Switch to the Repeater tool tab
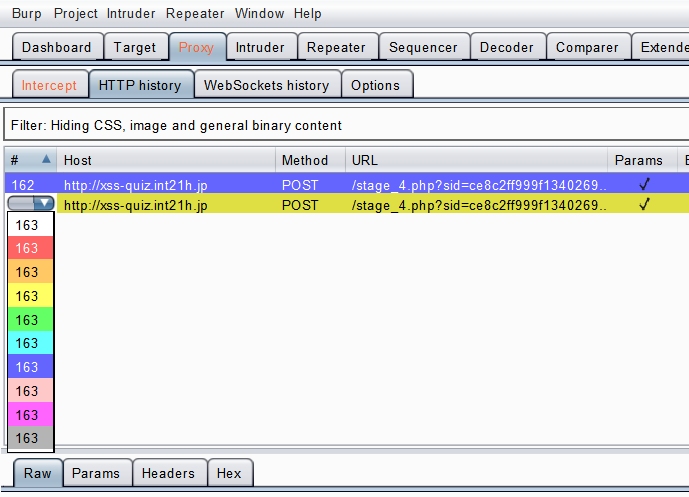 pyautogui.click(x=337, y=47)
